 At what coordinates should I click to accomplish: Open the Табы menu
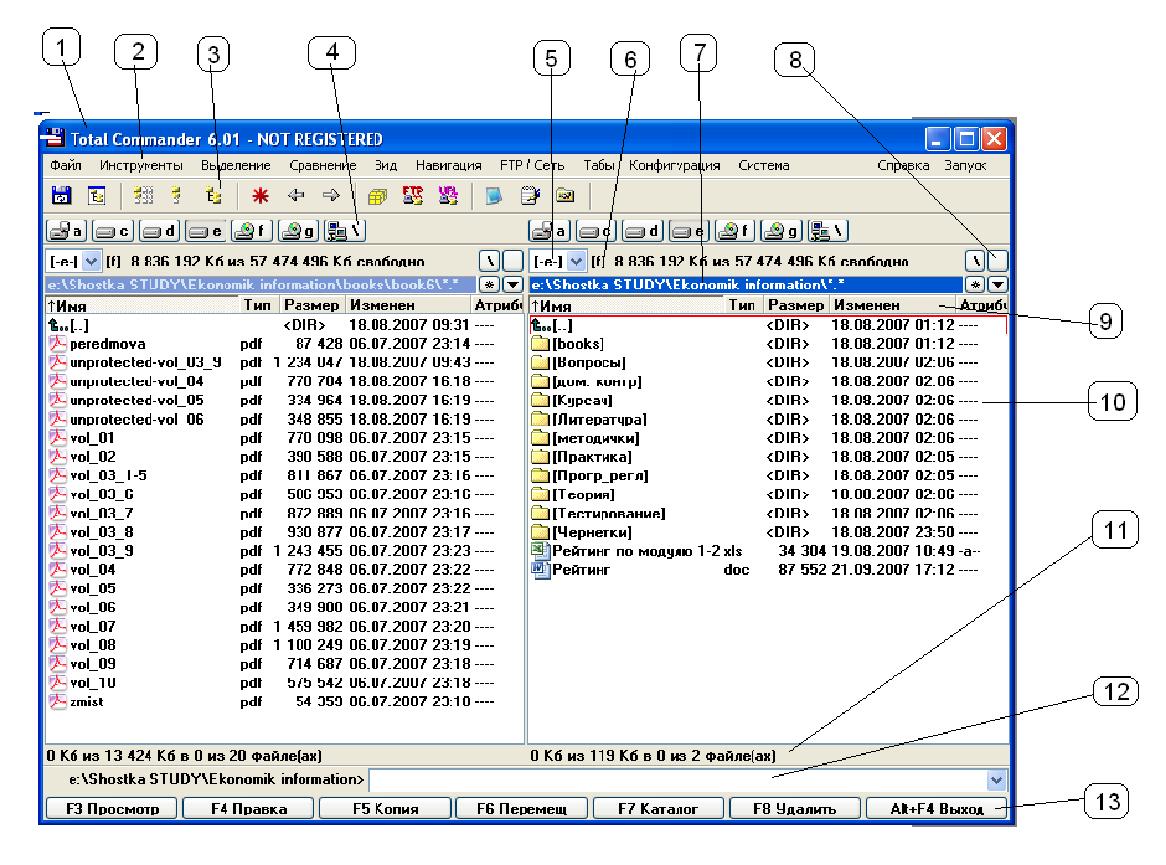(599, 165)
